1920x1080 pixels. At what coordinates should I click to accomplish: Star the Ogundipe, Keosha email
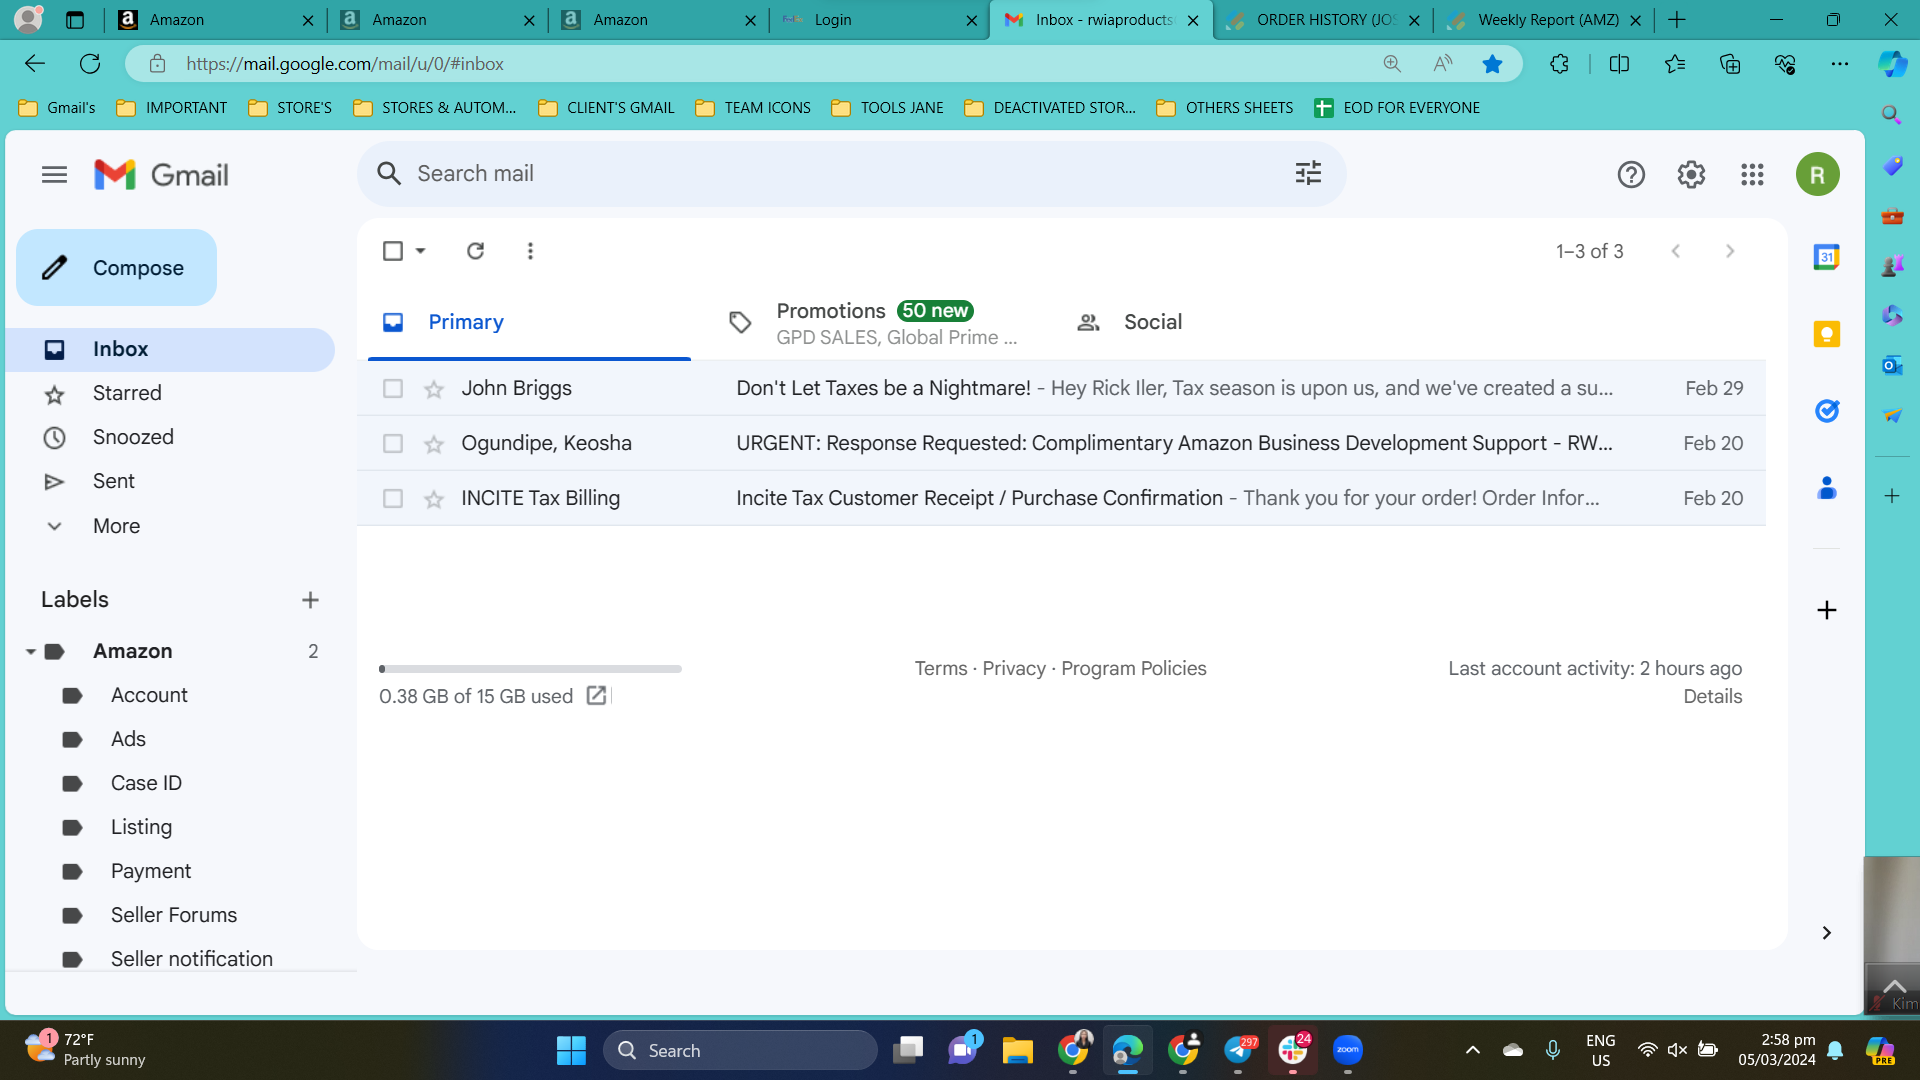(433, 444)
